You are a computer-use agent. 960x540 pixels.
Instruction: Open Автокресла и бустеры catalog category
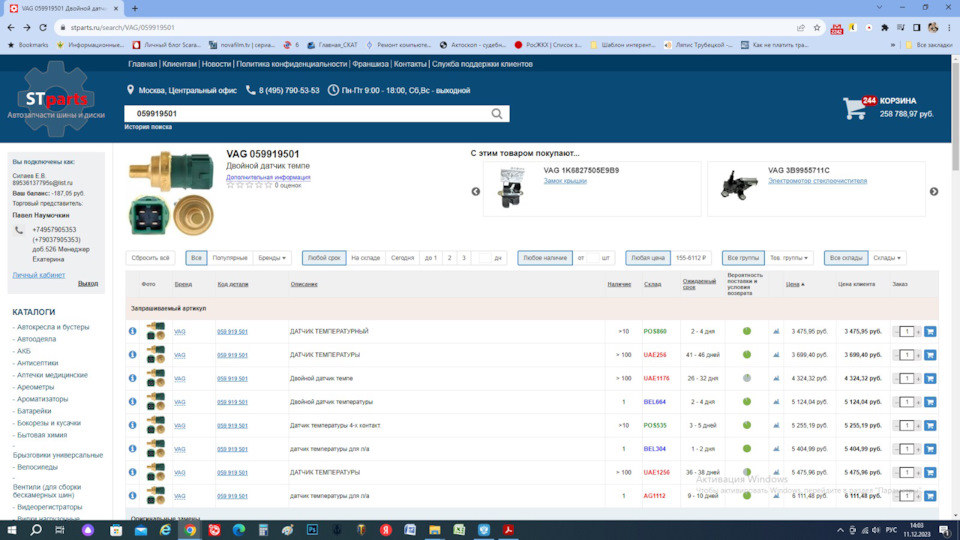point(53,327)
